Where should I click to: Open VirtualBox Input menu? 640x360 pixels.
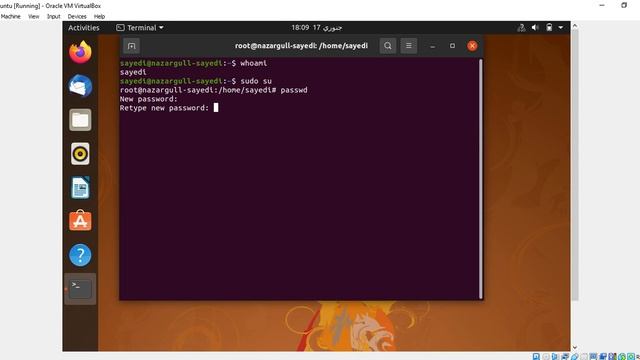pos(53,16)
